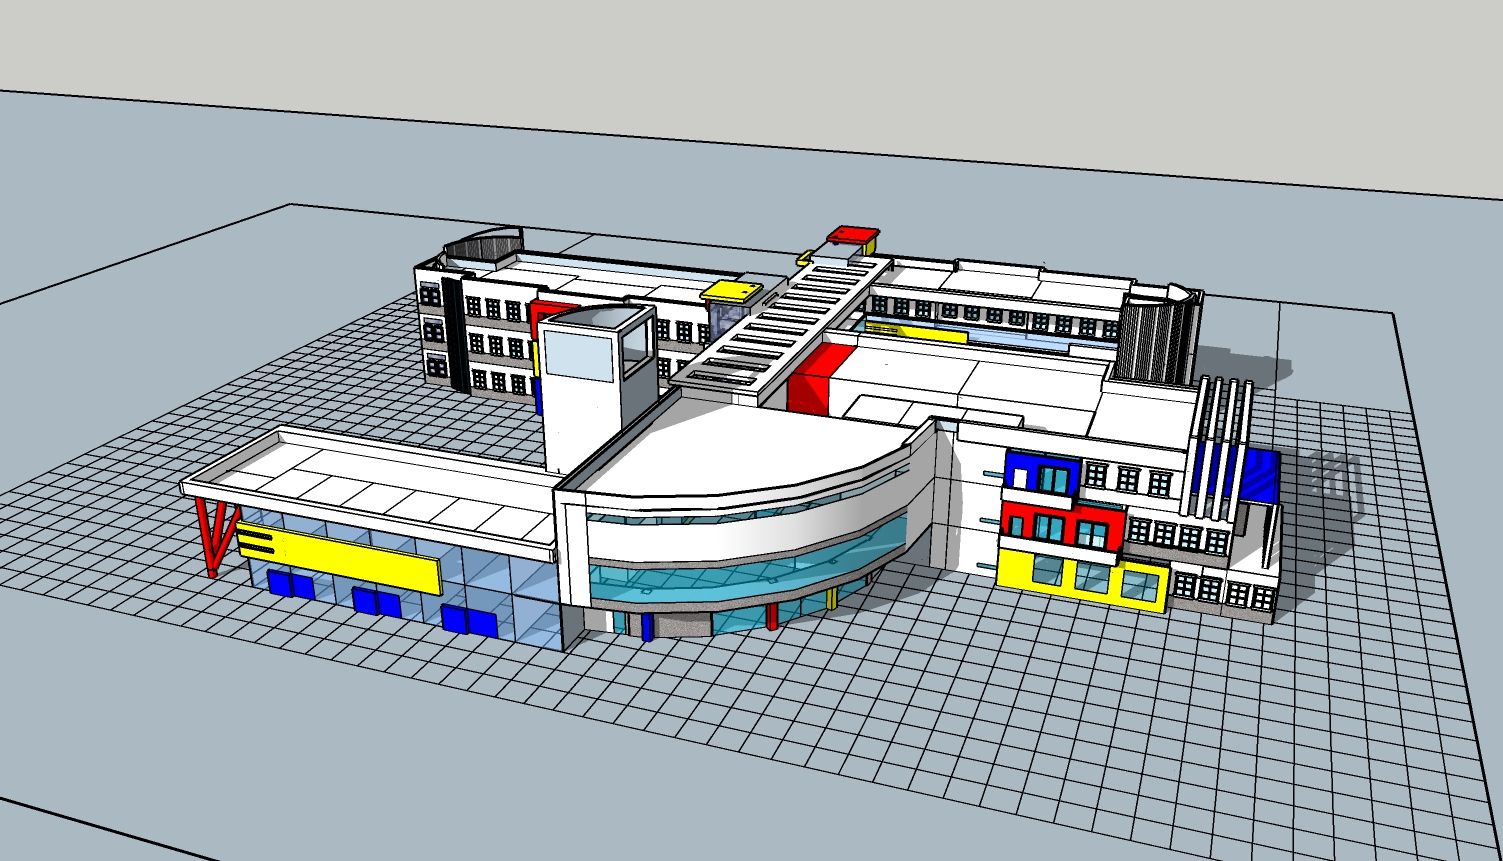Select the red canopy at the walkway's far end
The image size is (1503, 861).
click(x=852, y=236)
